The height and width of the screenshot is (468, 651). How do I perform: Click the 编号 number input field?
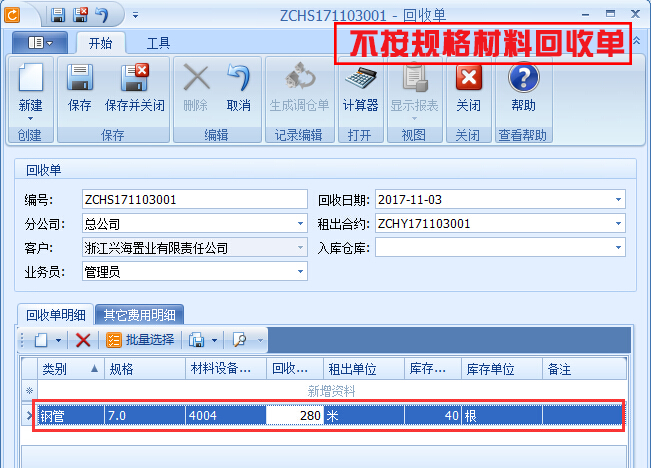[194, 199]
